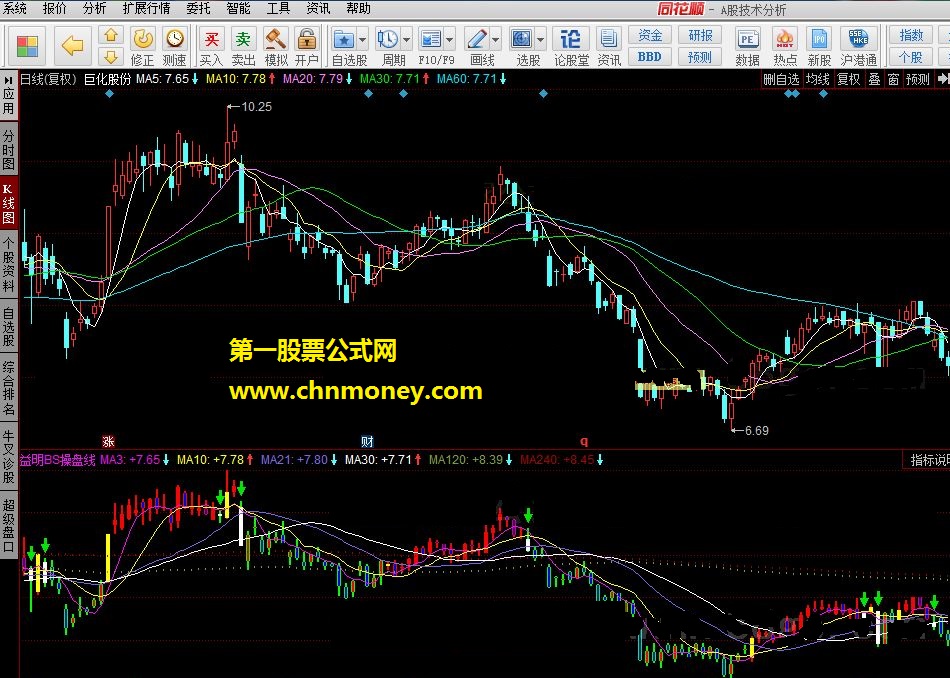The image size is (950, 678).
Task: Click the 研报 button
Action: pyautogui.click(x=700, y=36)
